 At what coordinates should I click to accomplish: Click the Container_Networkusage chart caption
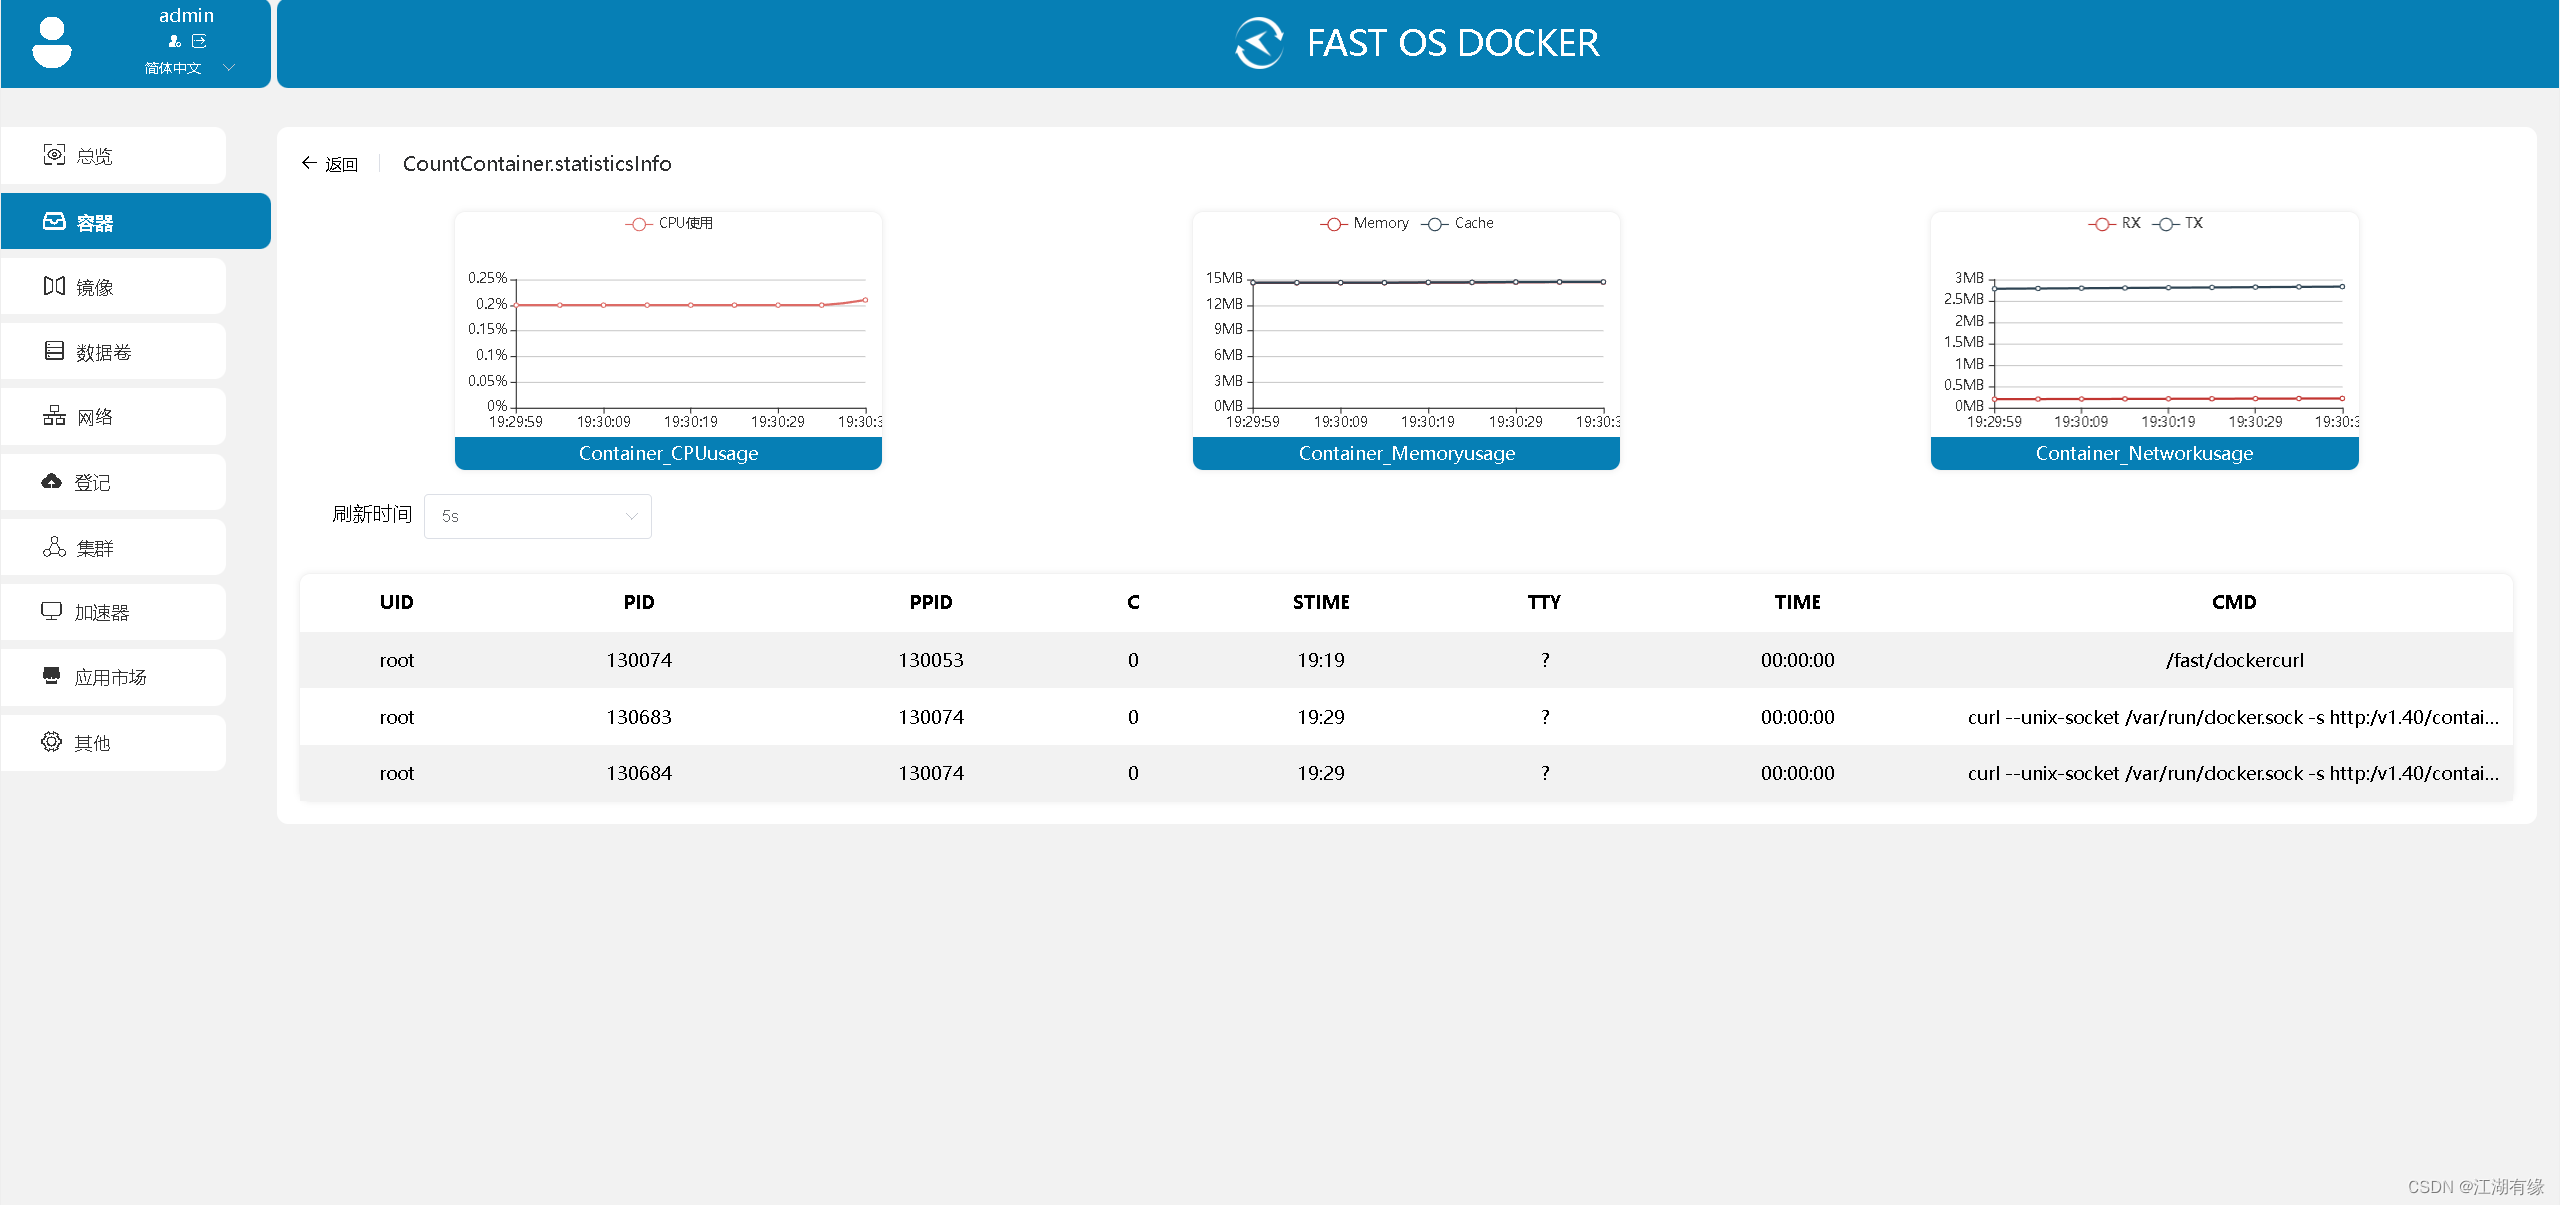[2144, 453]
